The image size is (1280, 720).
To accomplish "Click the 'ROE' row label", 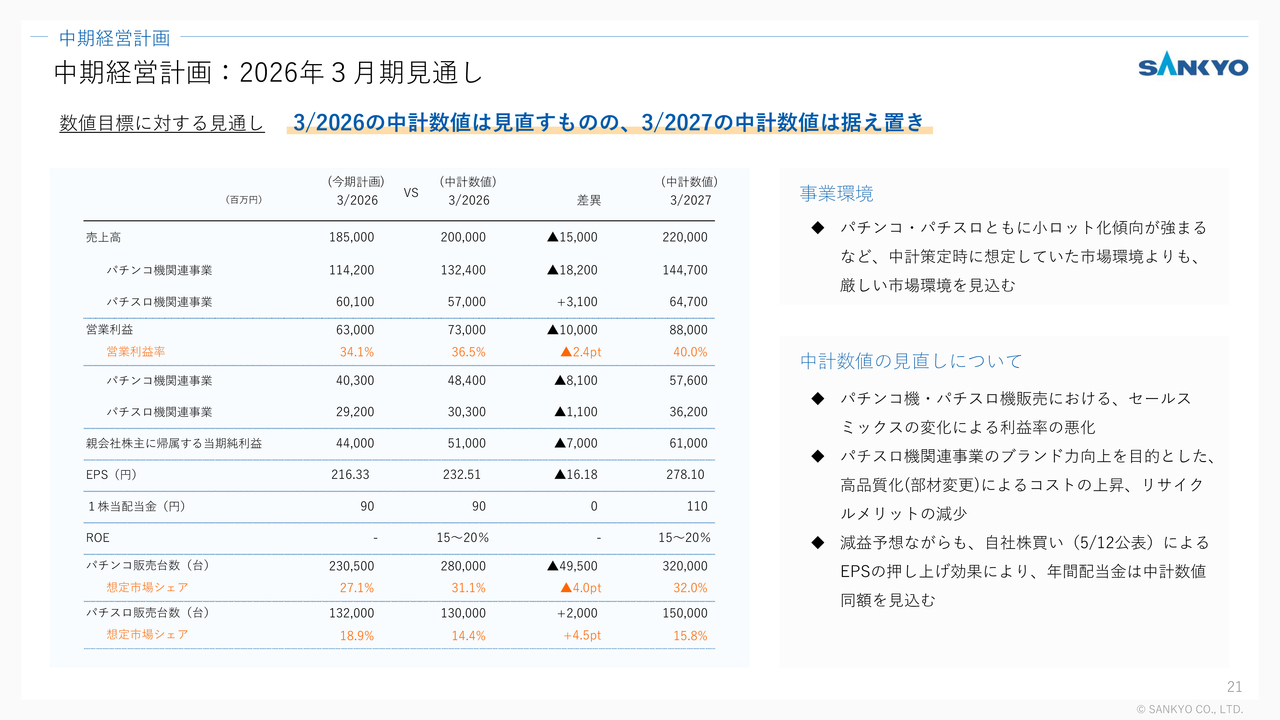I will [x=98, y=538].
